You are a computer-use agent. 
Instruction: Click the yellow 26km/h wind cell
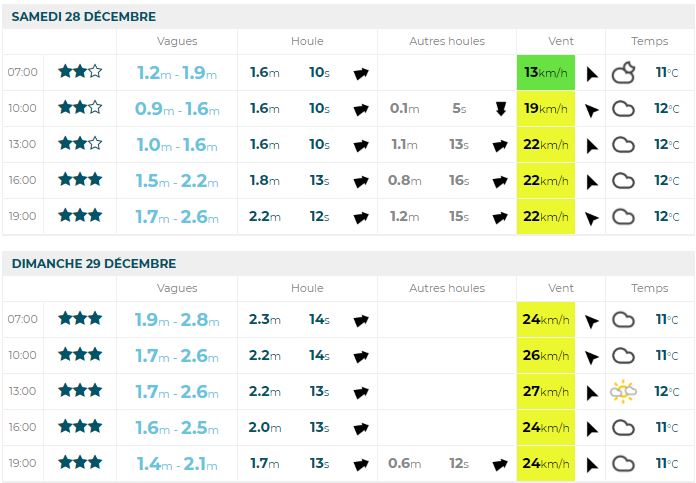click(x=546, y=355)
